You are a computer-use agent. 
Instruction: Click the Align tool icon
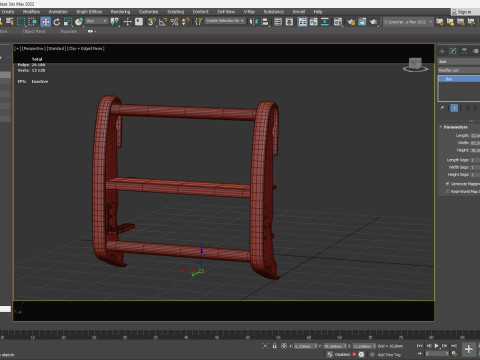(x=265, y=22)
